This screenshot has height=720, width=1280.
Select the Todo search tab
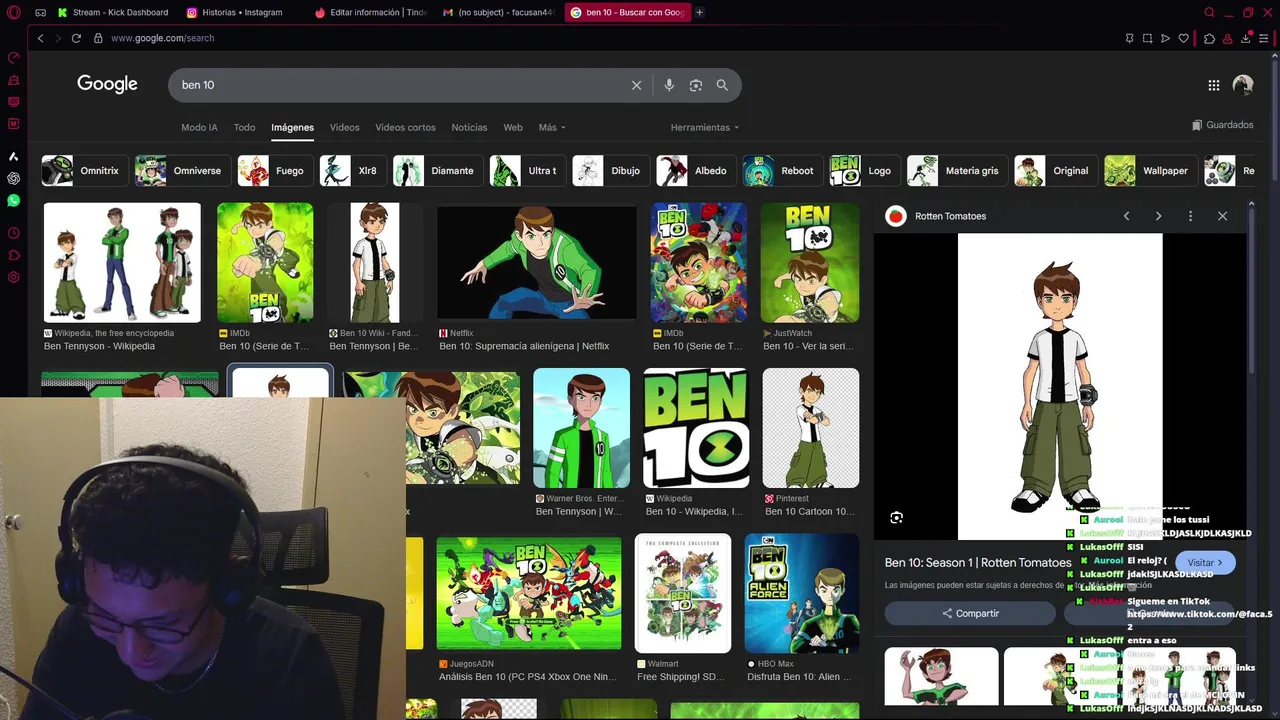pos(244,127)
